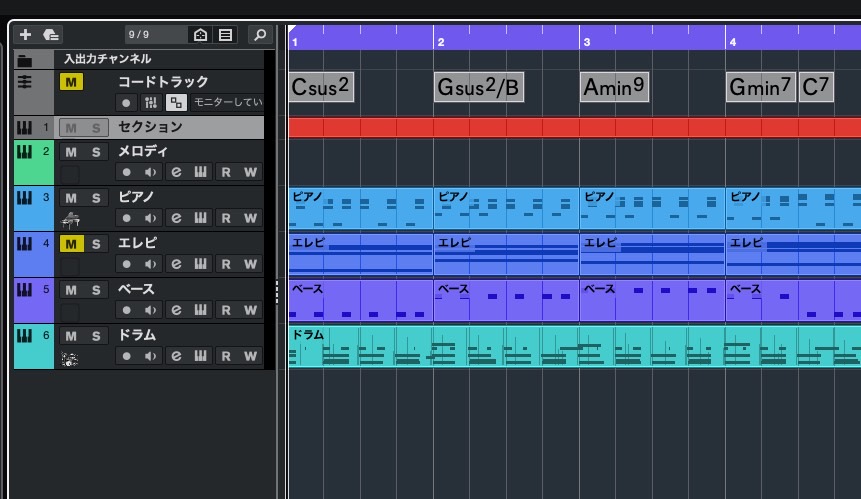
Task: Toggle monitor on the ドラム track
Action: click(x=151, y=356)
